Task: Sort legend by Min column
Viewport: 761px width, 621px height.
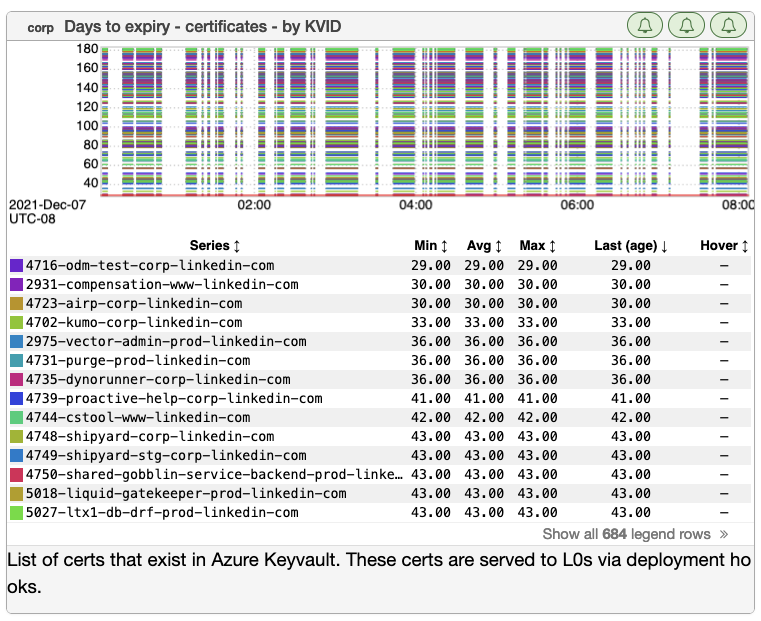Action: [432, 245]
